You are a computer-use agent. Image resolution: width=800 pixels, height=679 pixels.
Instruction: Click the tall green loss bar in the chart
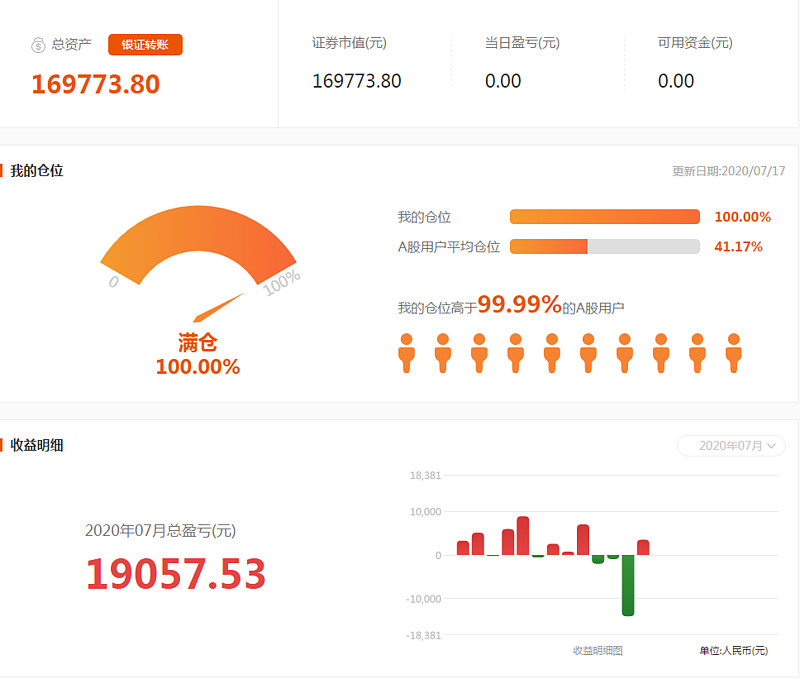click(x=628, y=585)
